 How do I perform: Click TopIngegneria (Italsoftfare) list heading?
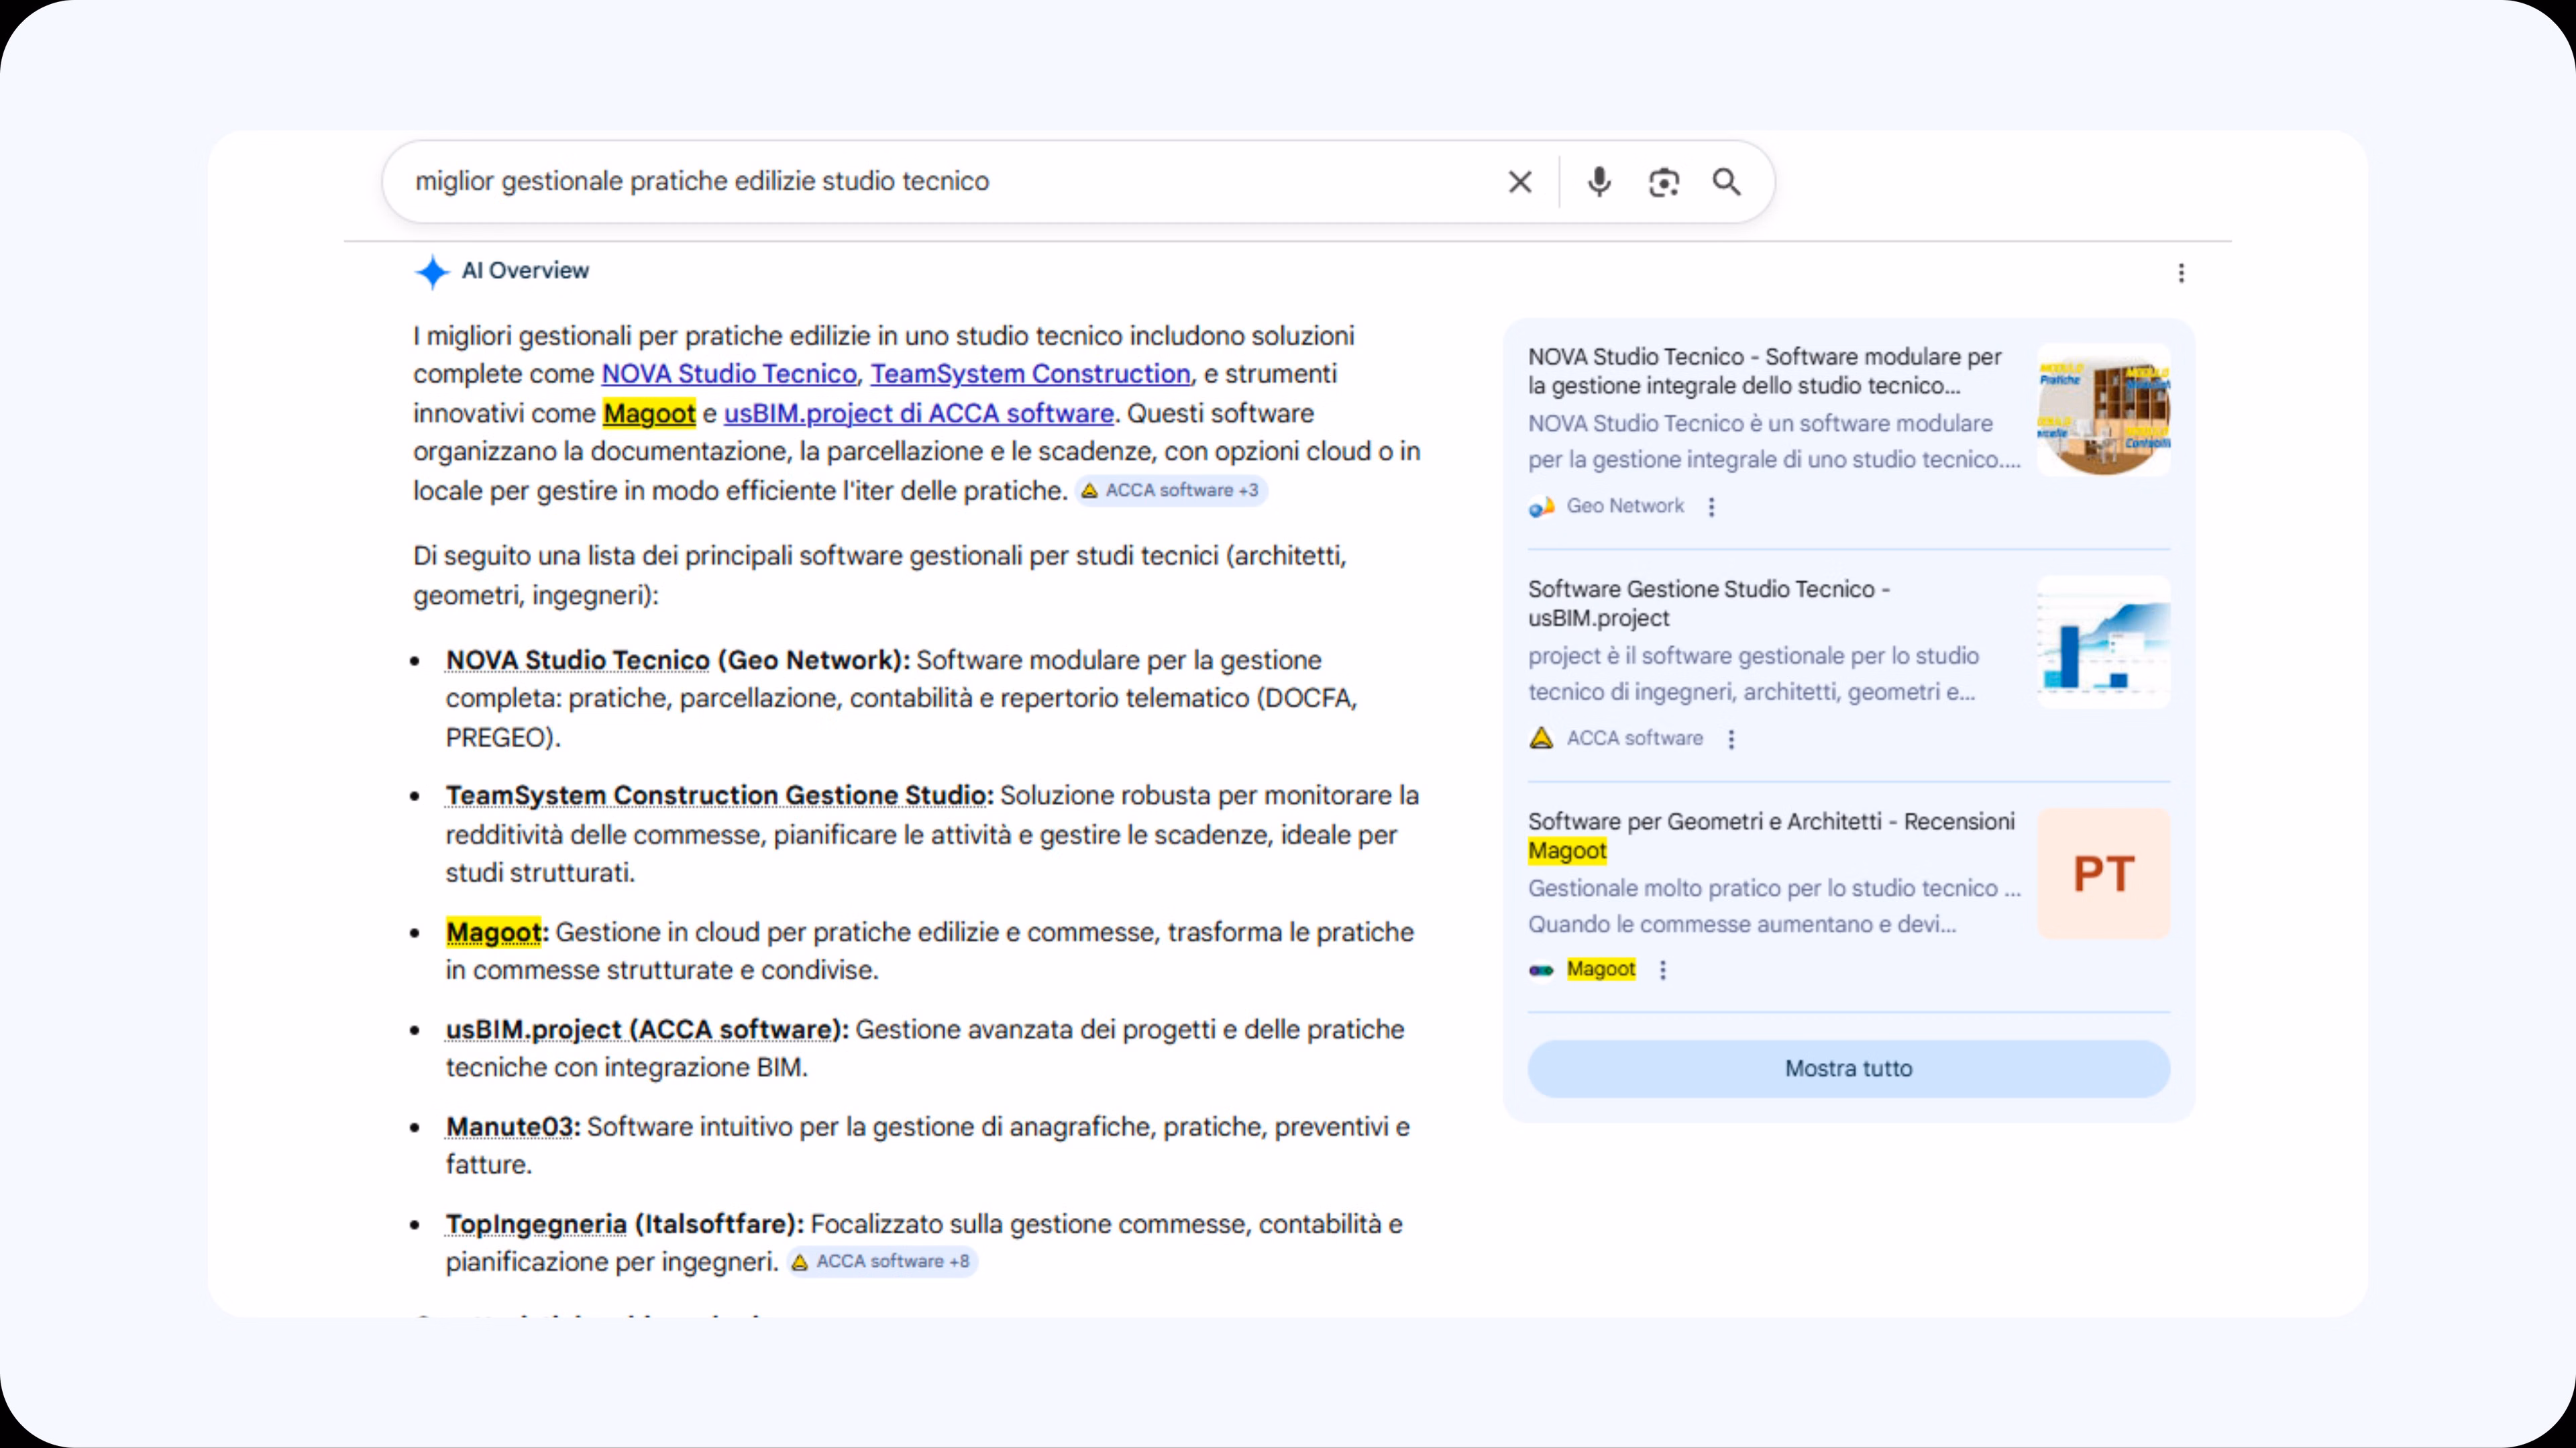tap(624, 1224)
